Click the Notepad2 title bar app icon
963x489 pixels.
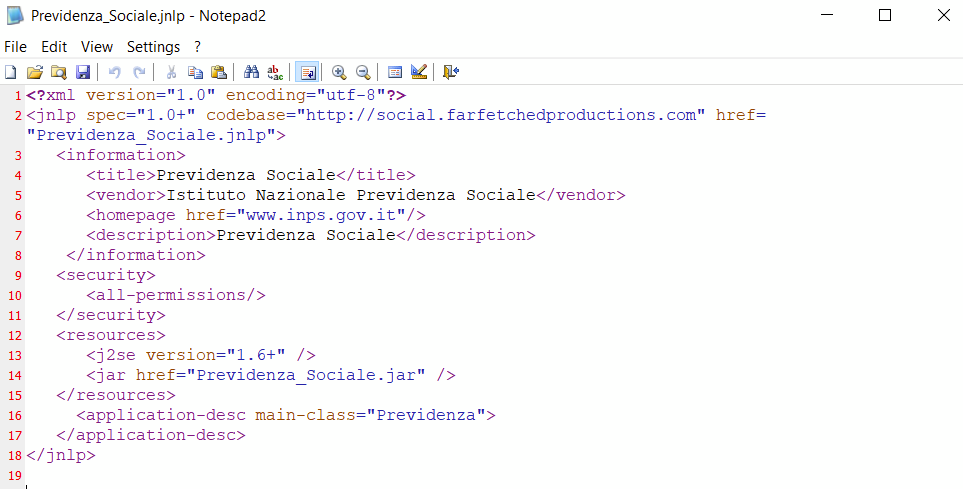tap(15, 15)
